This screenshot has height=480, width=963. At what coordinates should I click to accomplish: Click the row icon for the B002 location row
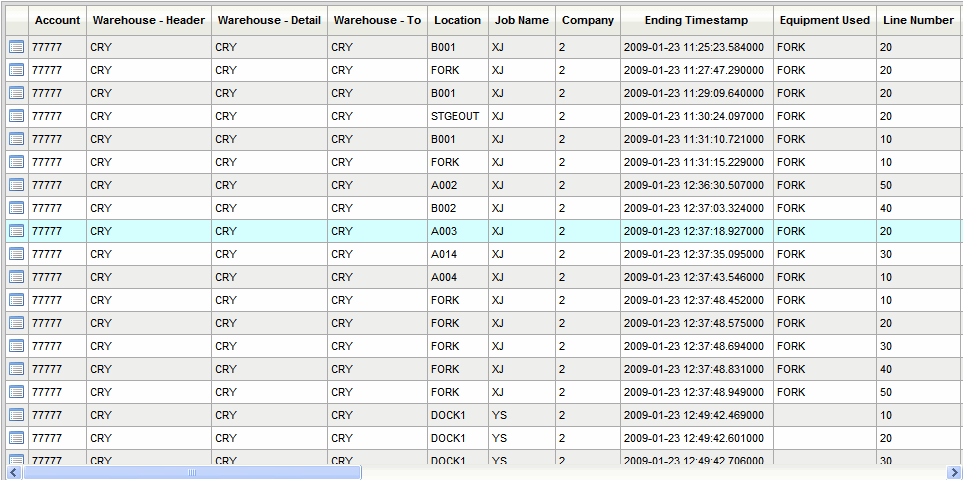pos(16,208)
